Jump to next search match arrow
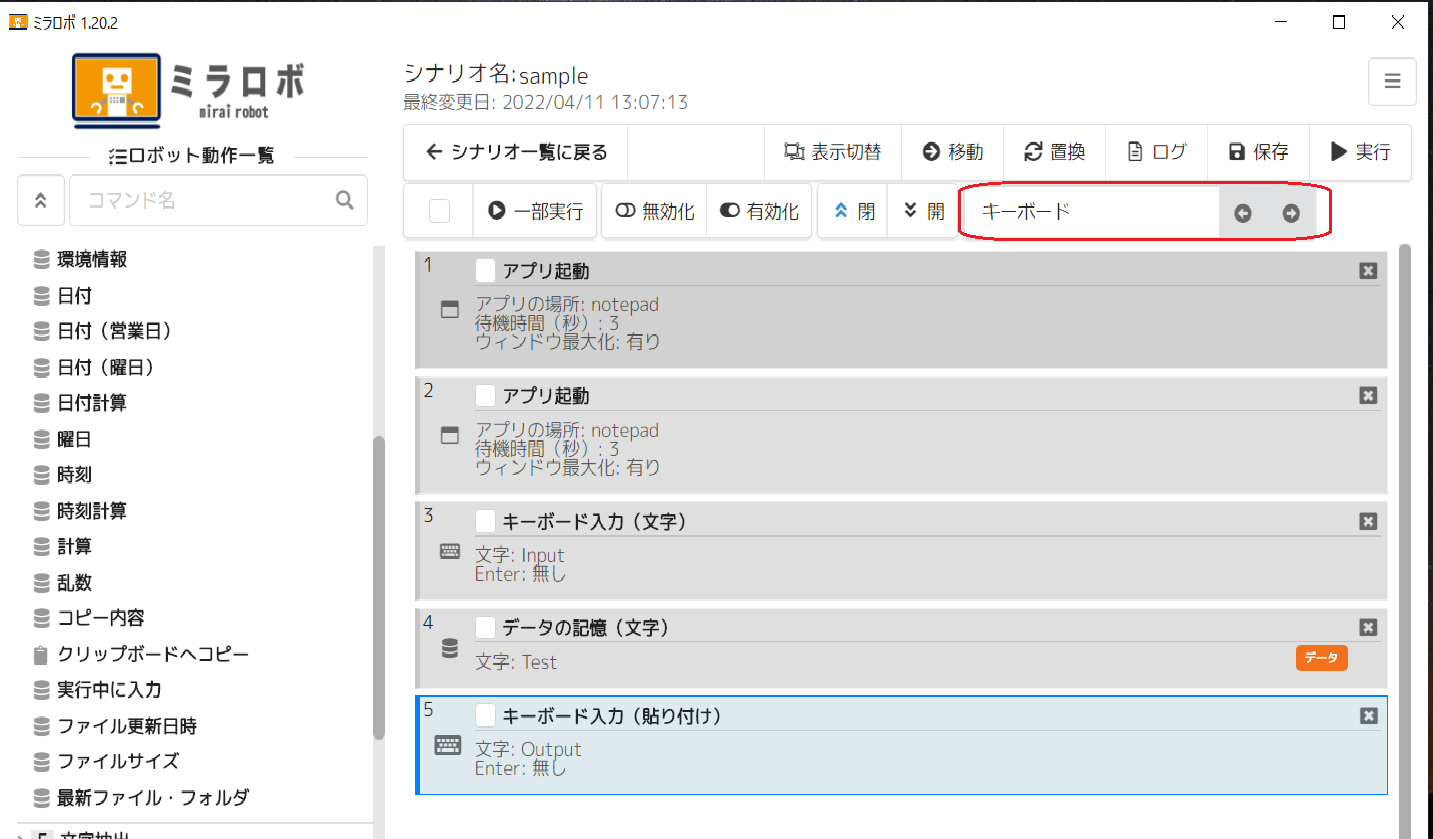 [x=1291, y=212]
